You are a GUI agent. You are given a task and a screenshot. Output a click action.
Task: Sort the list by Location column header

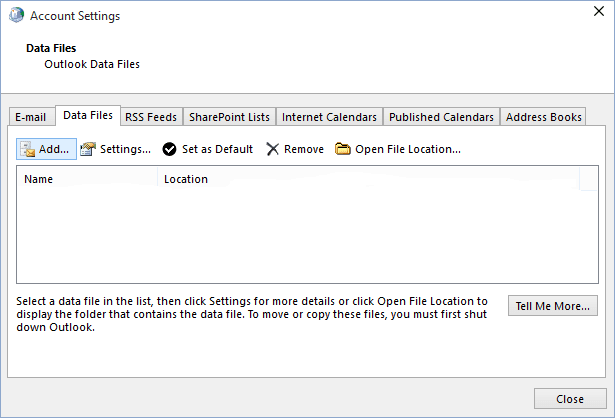pyautogui.click(x=368, y=179)
